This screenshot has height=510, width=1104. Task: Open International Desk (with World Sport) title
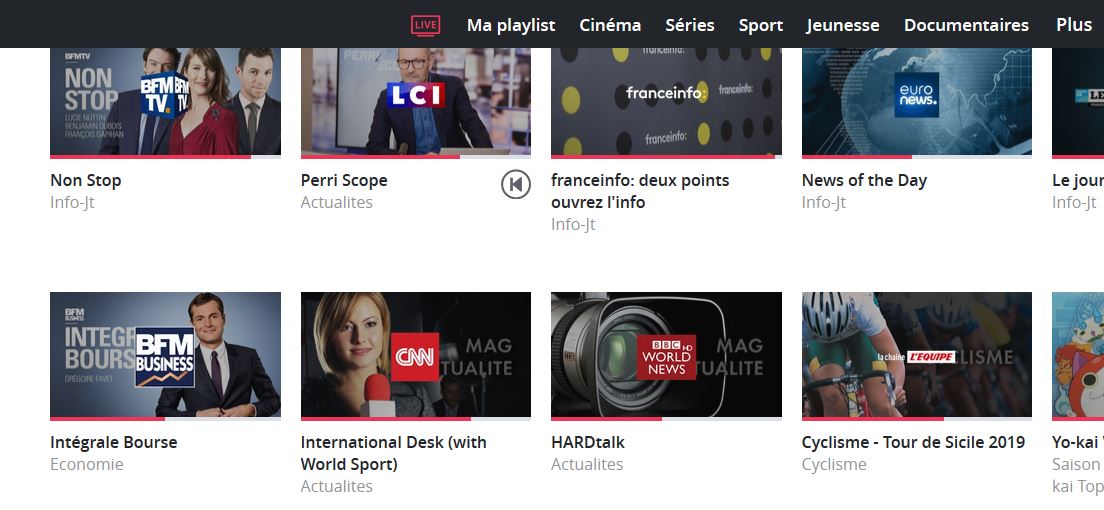pos(394,454)
